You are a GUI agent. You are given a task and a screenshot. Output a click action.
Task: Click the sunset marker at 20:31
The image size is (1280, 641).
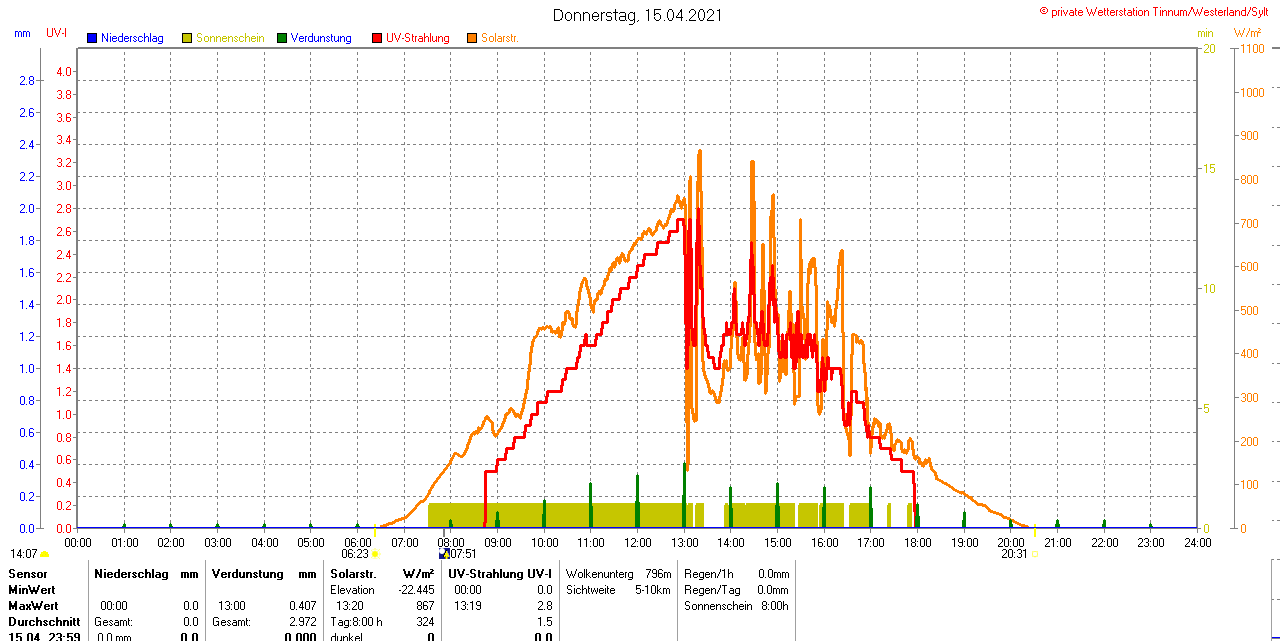click(x=1034, y=553)
